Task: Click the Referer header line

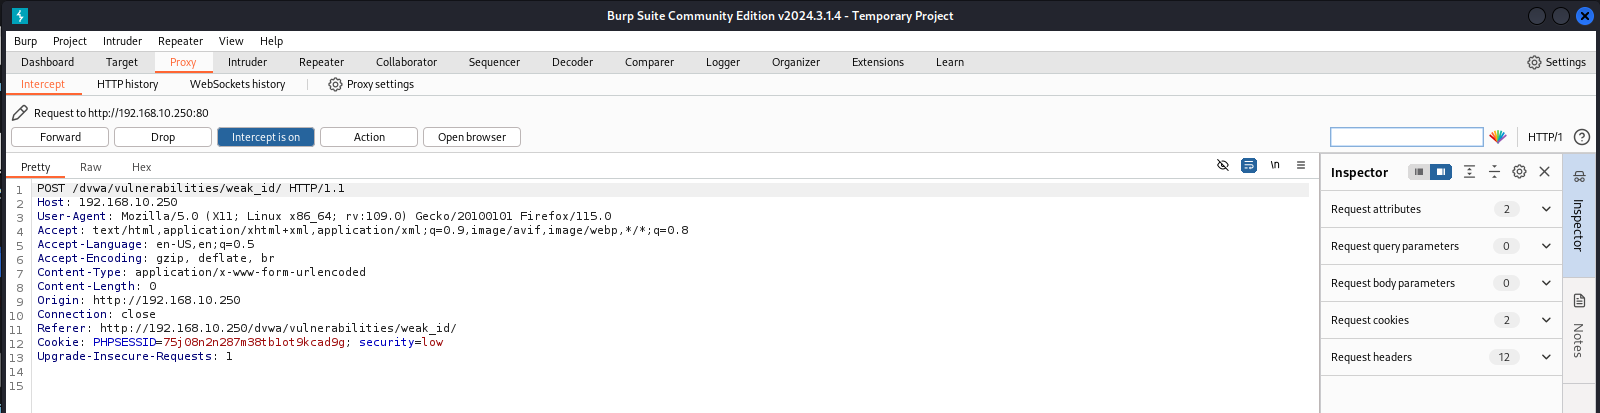Action: point(247,328)
